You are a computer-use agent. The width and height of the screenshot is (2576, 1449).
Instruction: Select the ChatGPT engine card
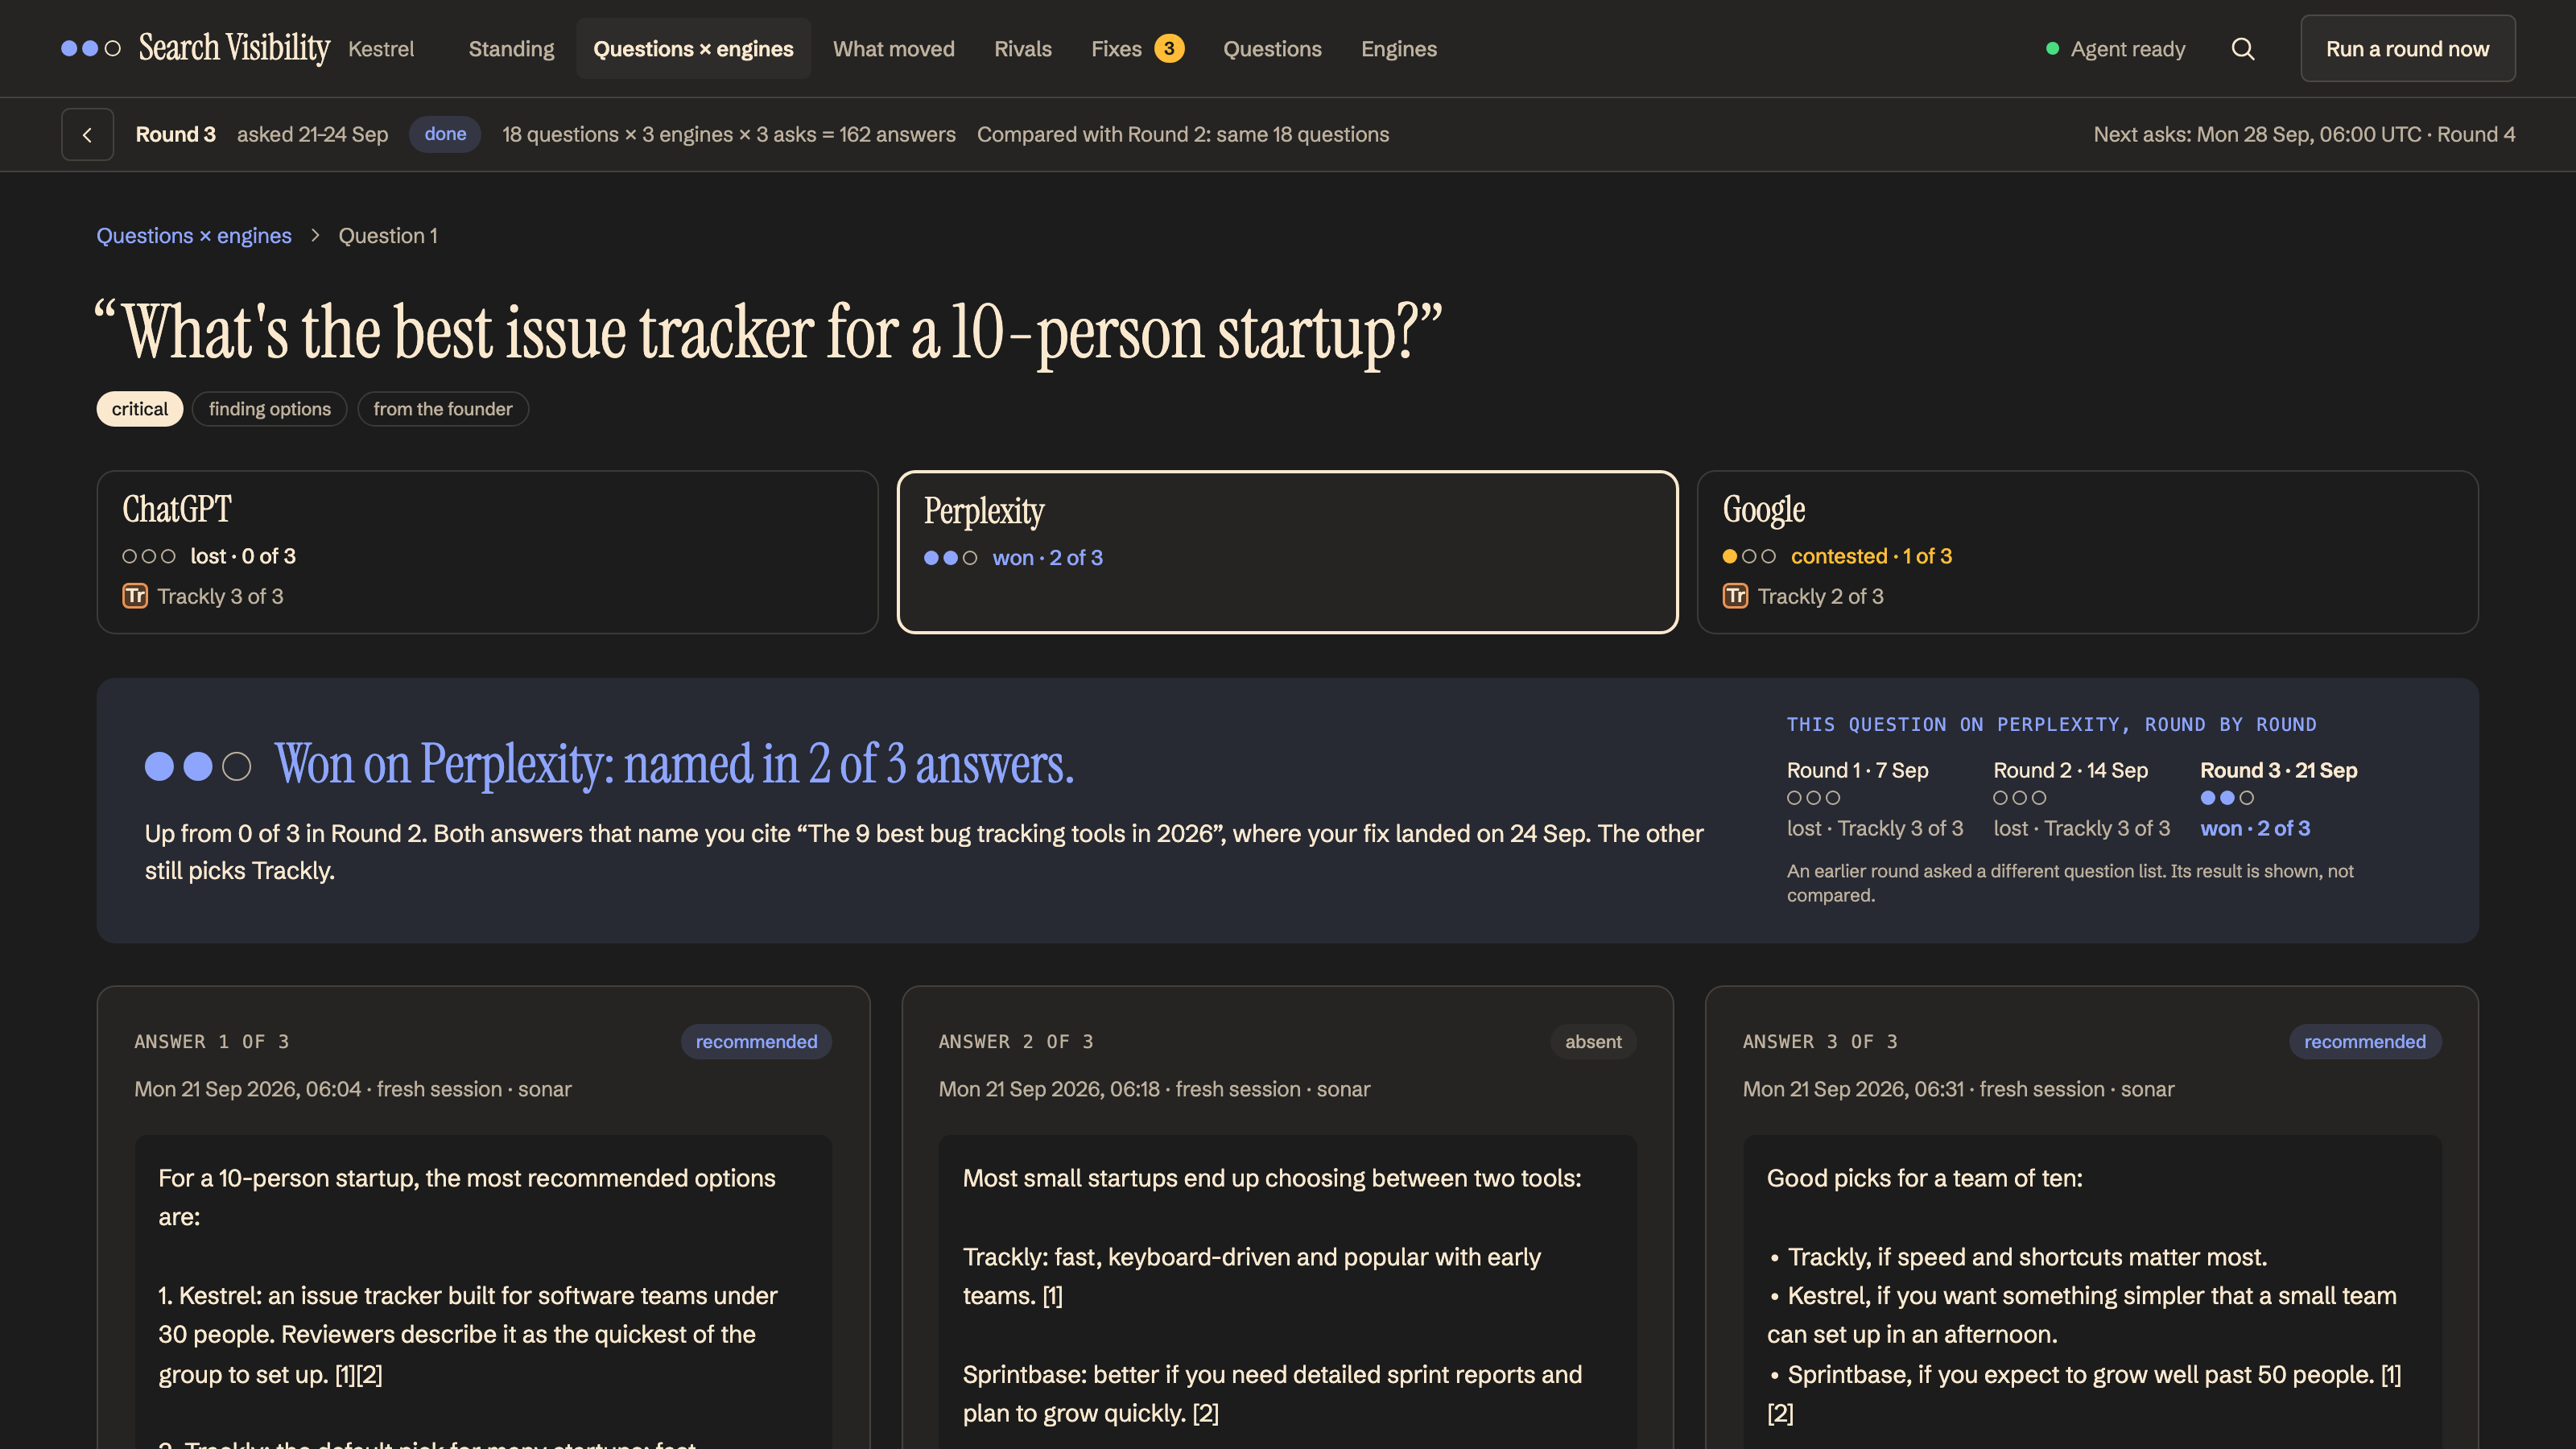[x=487, y=552]
